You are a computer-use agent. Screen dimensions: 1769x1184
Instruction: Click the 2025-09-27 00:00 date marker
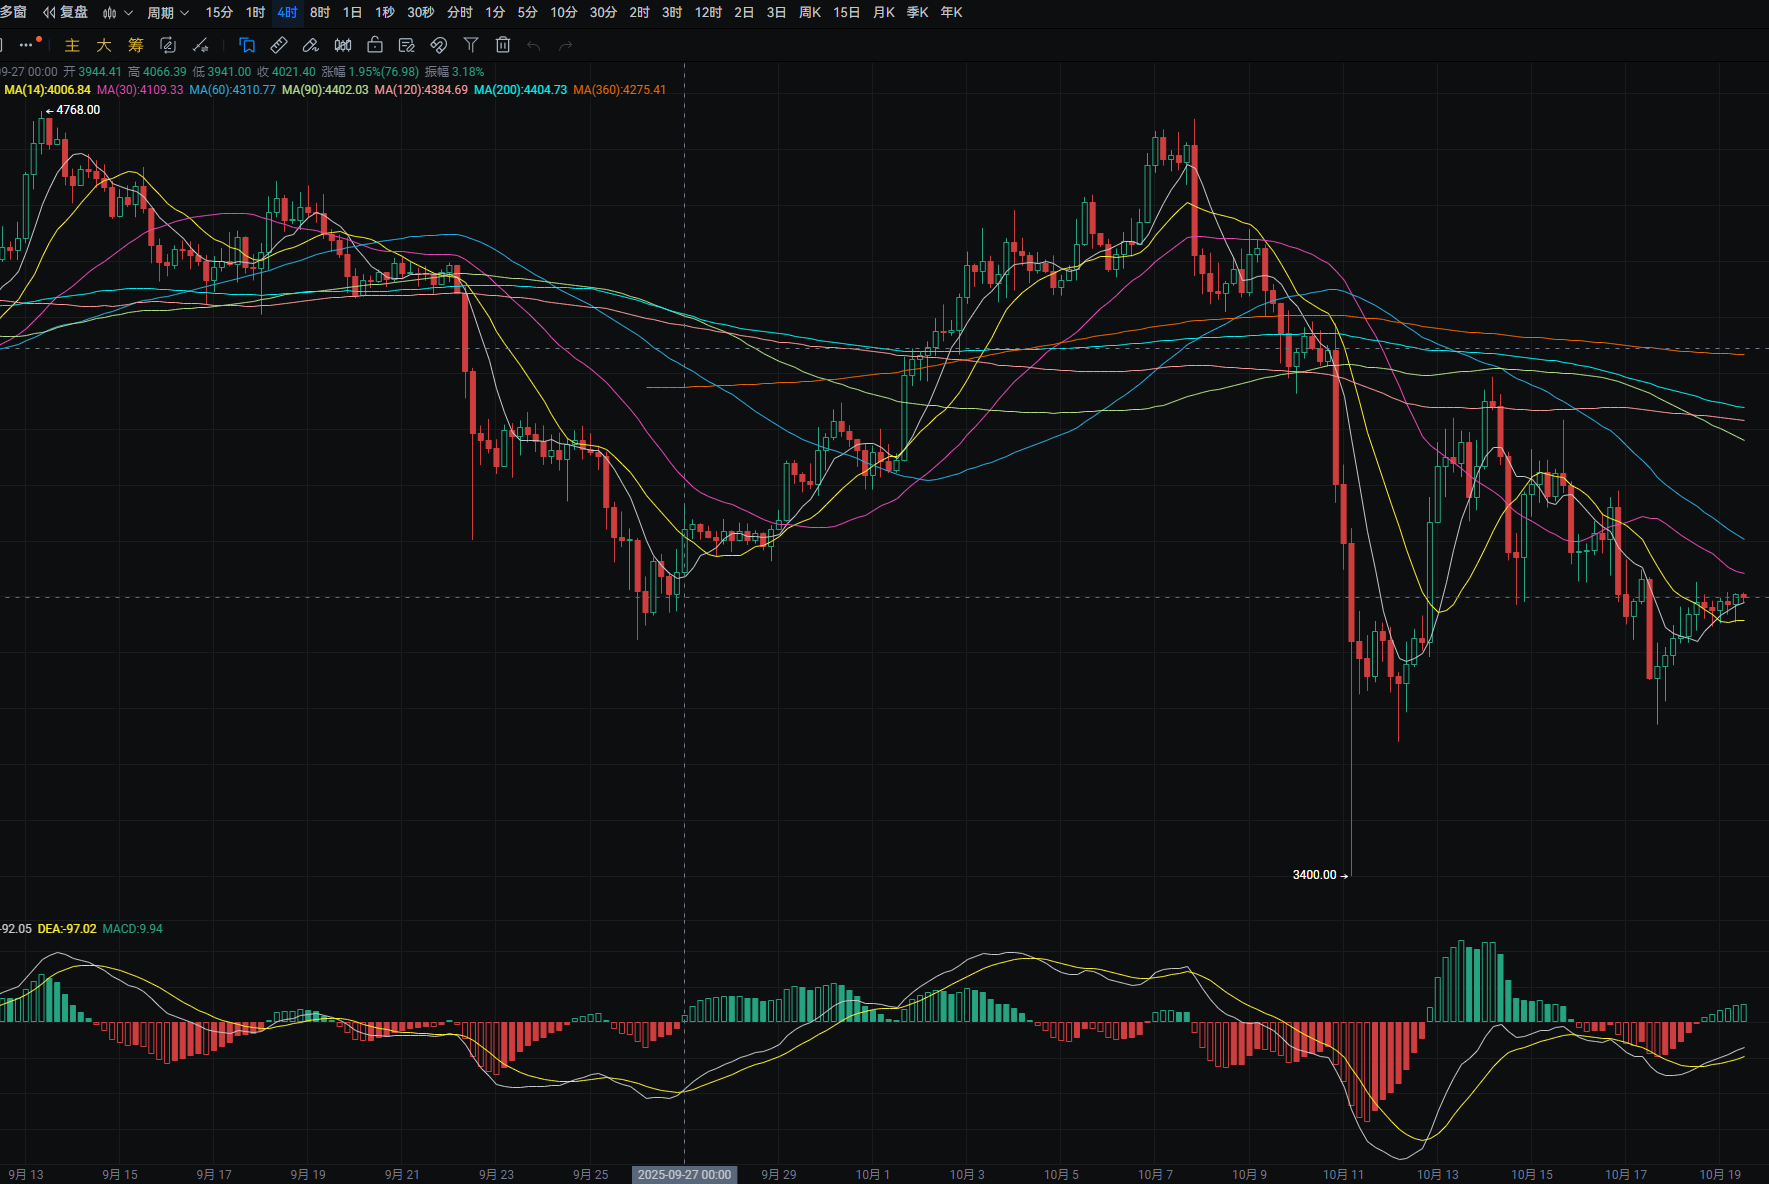(x=684, y=1174)
